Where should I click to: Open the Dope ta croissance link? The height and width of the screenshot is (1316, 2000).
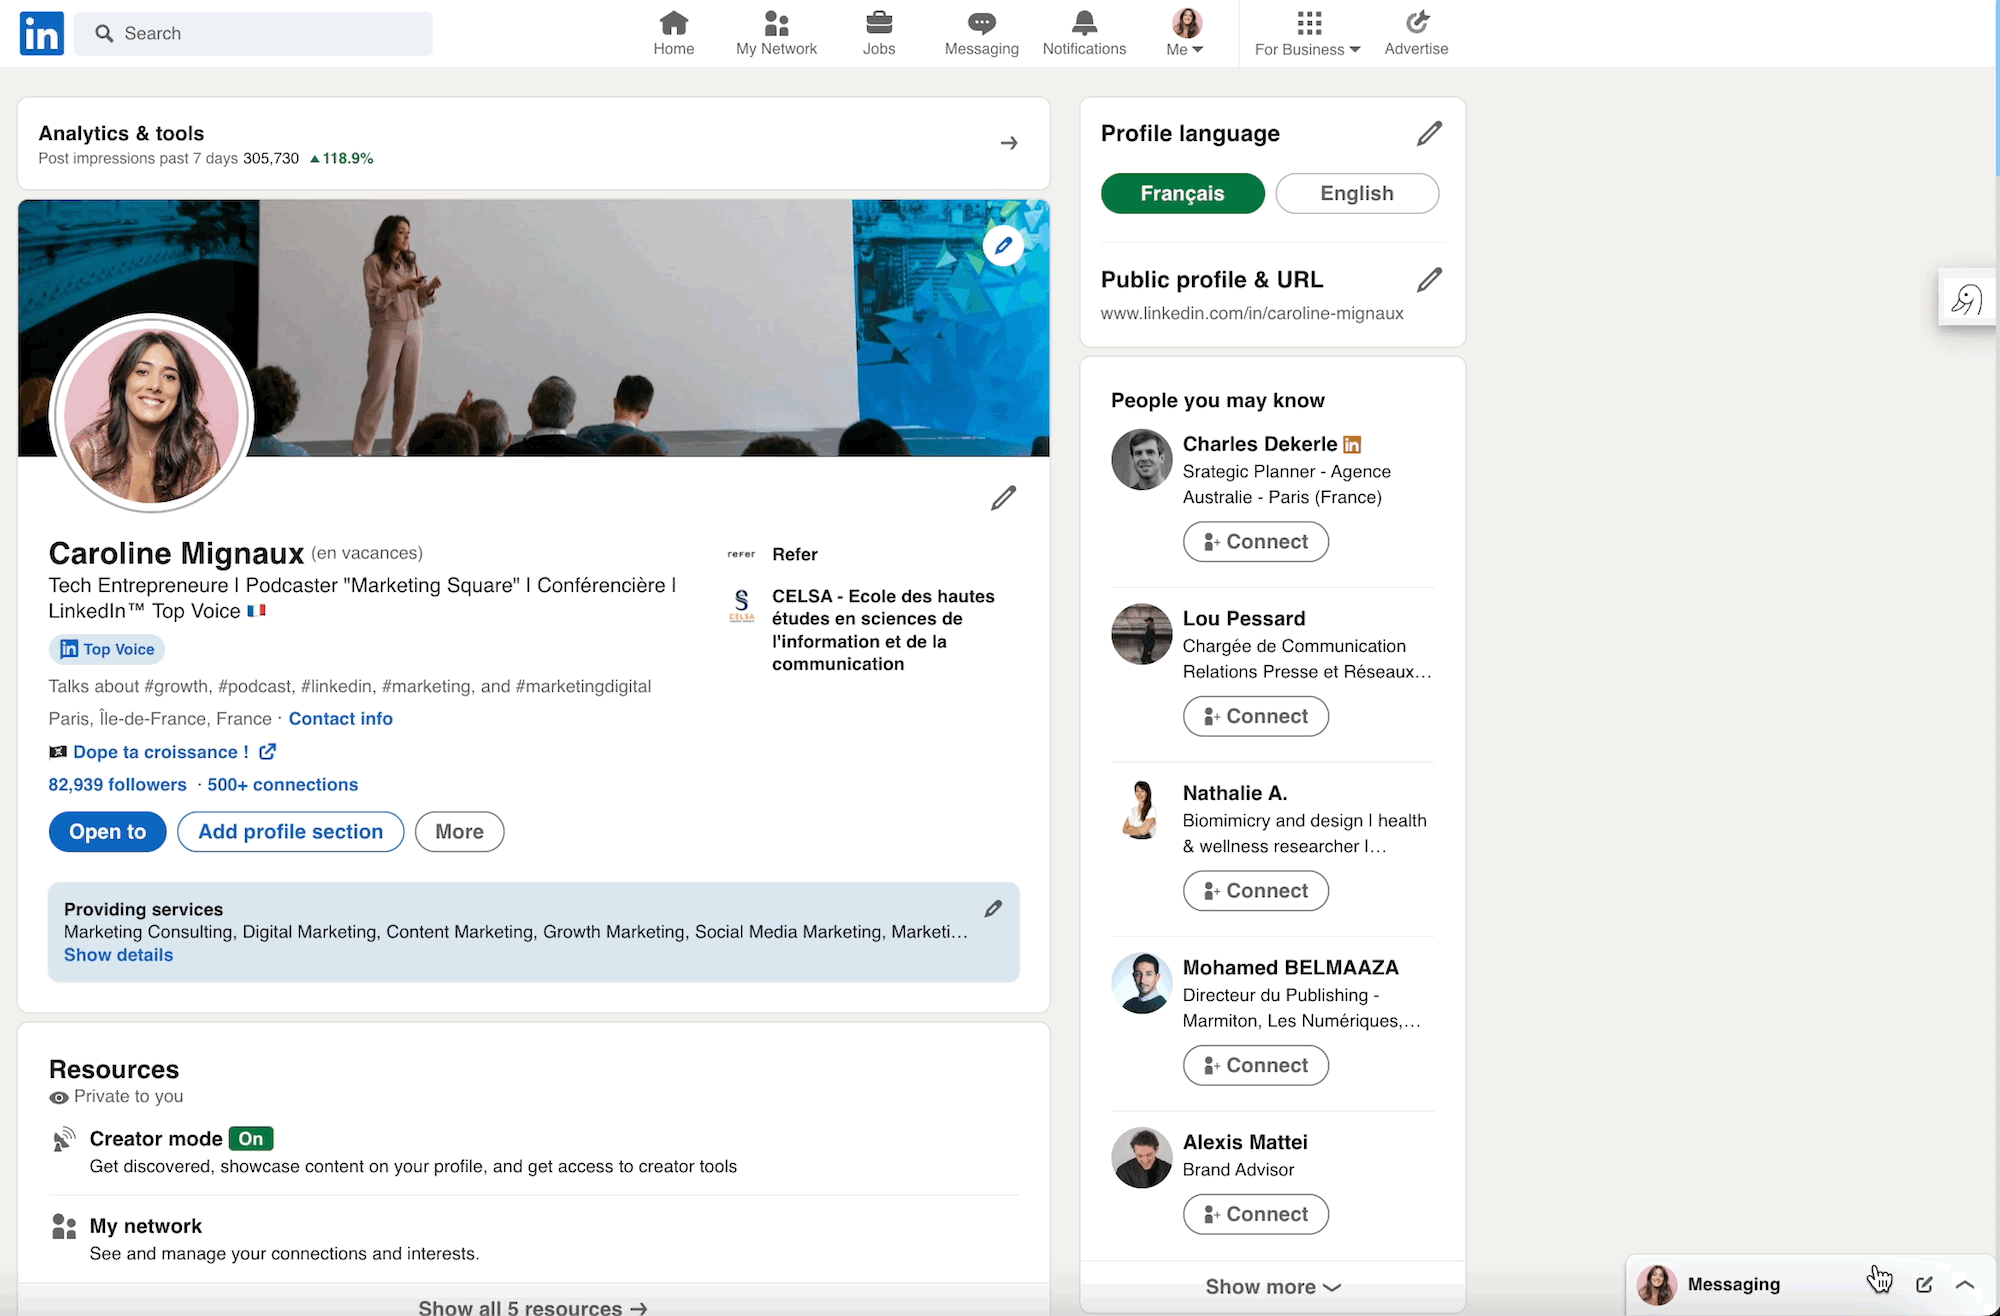pos(160,752)
